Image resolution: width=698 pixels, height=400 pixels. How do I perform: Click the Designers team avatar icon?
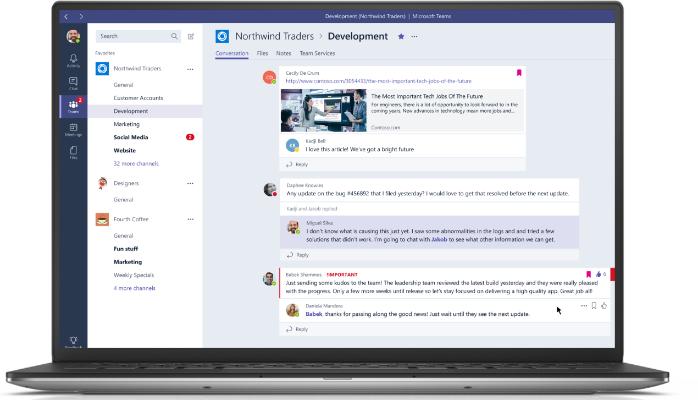[x=102, y=183]
